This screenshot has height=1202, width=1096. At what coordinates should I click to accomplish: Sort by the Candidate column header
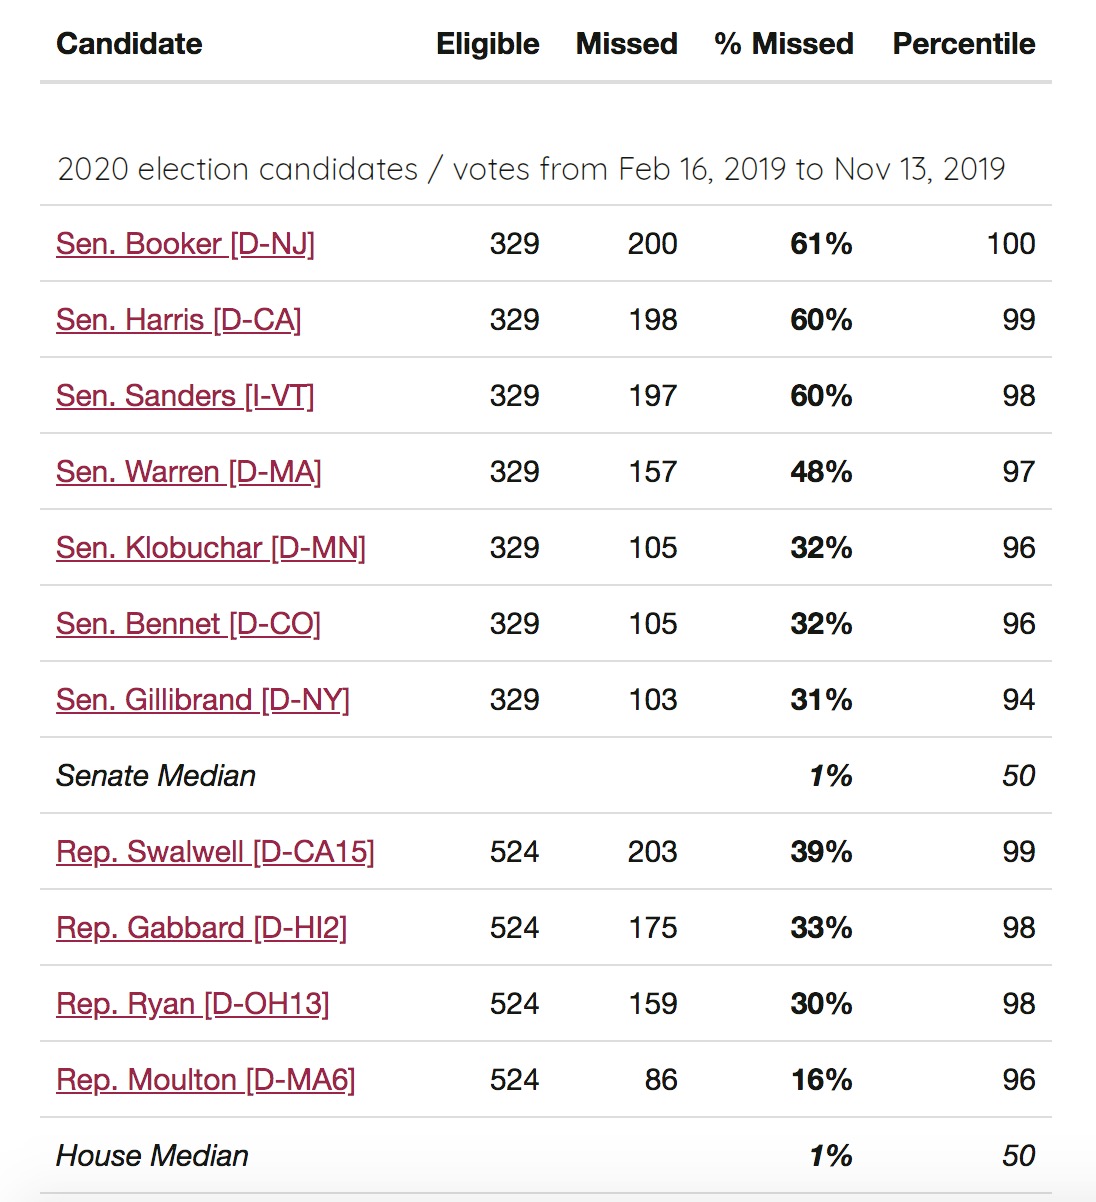[x=129, y=43]
